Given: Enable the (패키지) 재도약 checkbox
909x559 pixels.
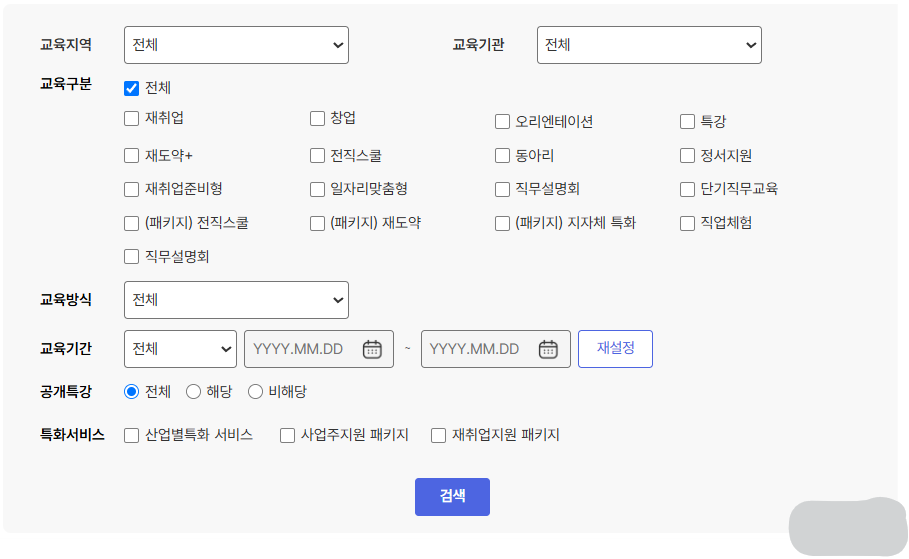Looking at the screenshot, I should click(x=317, y=223).
